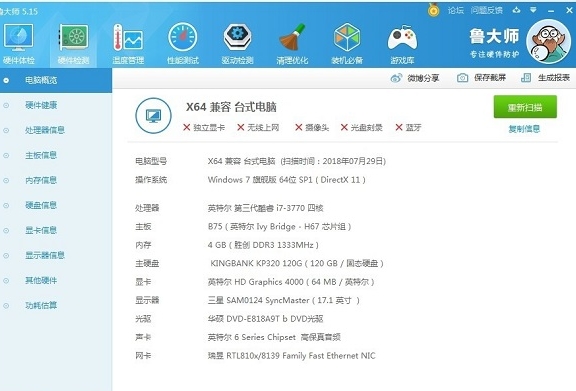This screenshot has width=576, height=391.
Task: Click the 电脑型号 row label
Action: pos(151,161)
